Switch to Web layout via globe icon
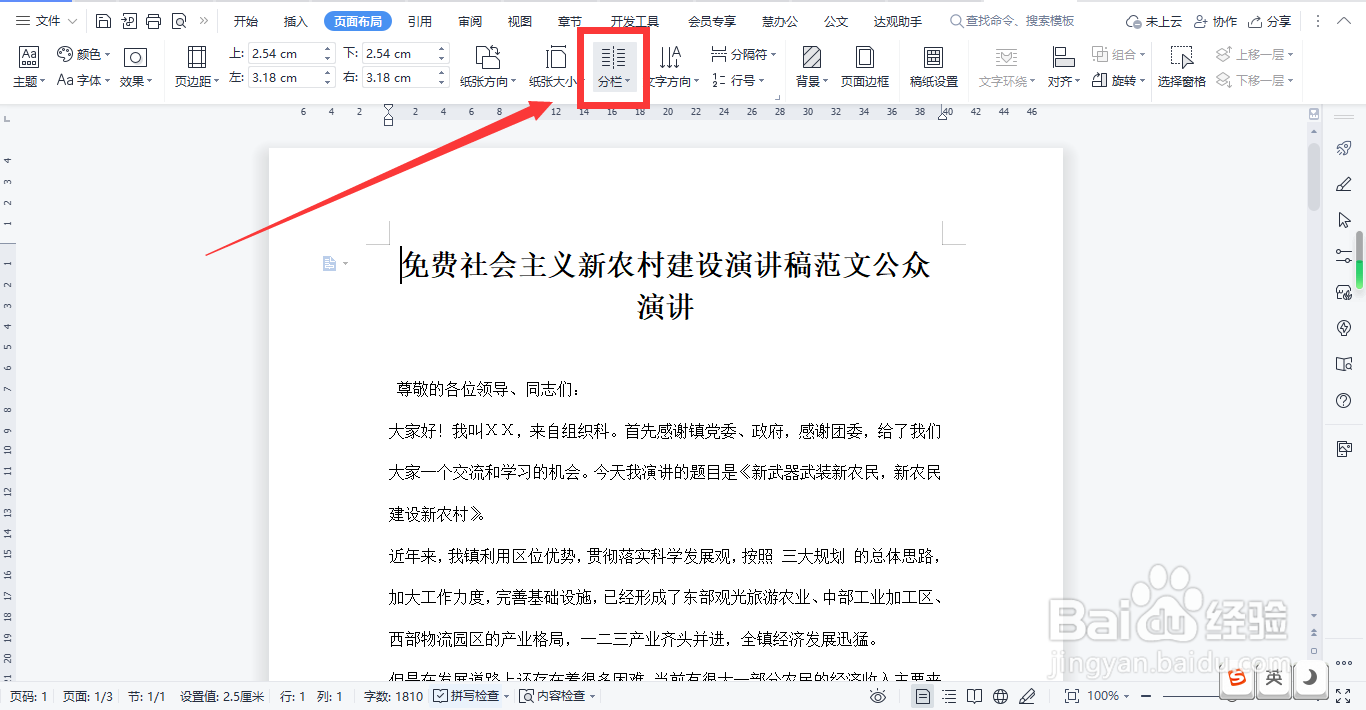1366x710 pixels. (1001, 695)
